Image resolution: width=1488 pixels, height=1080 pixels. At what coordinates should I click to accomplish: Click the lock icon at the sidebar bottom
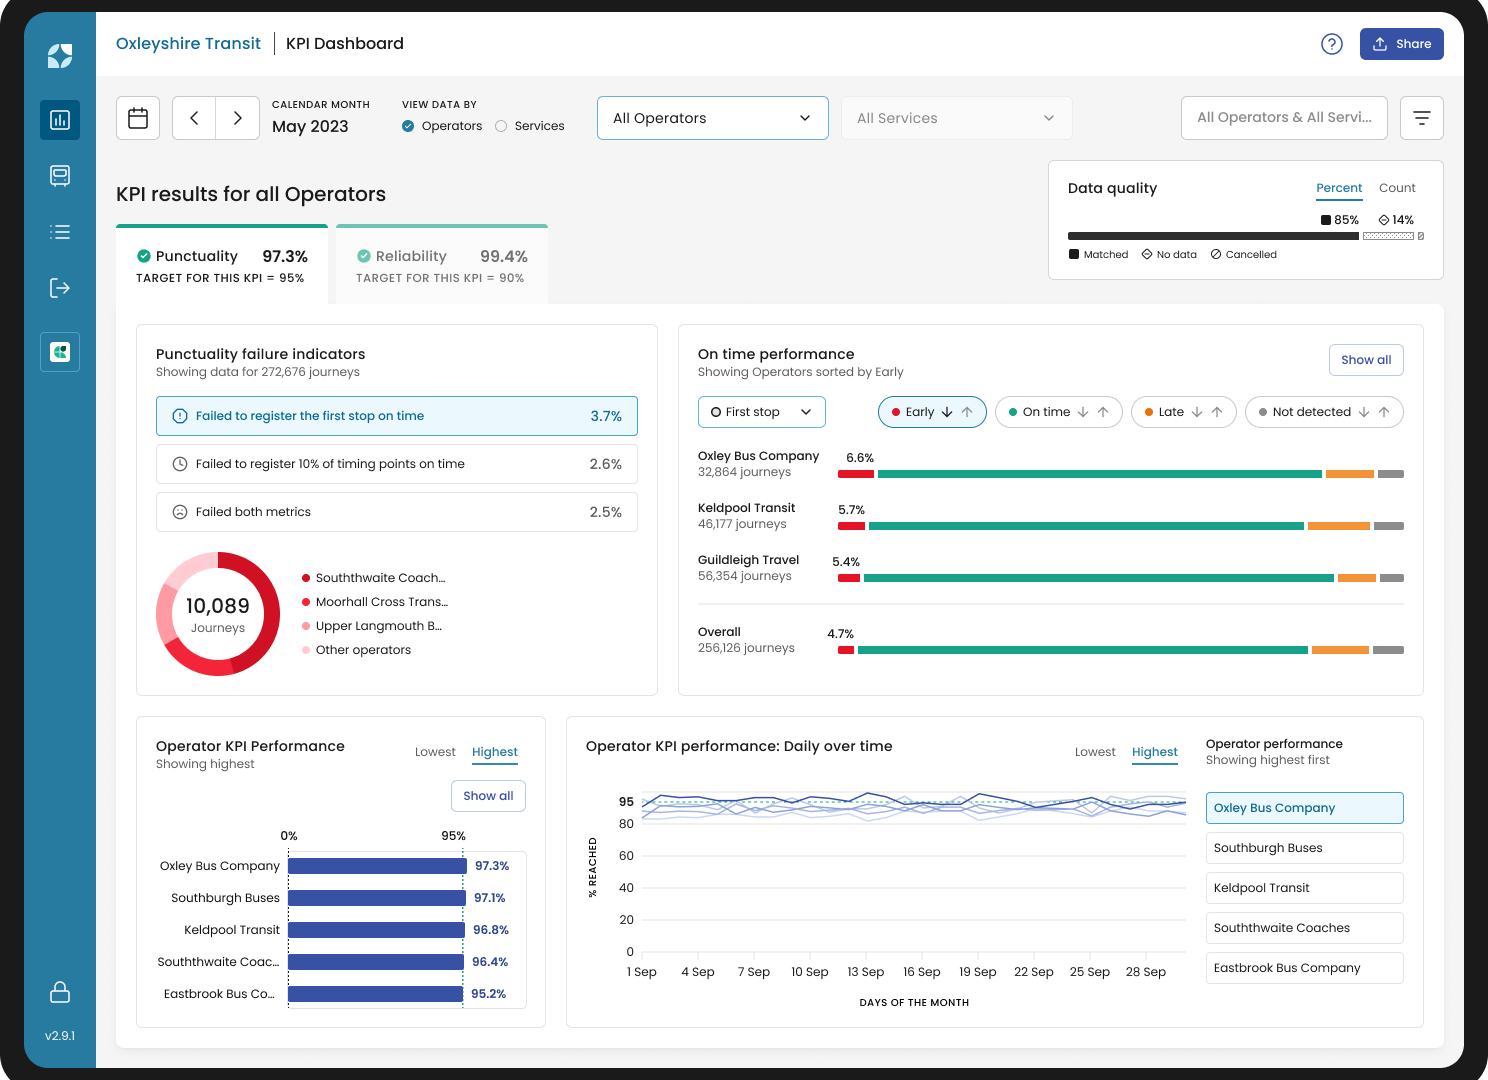coord(60,992)
